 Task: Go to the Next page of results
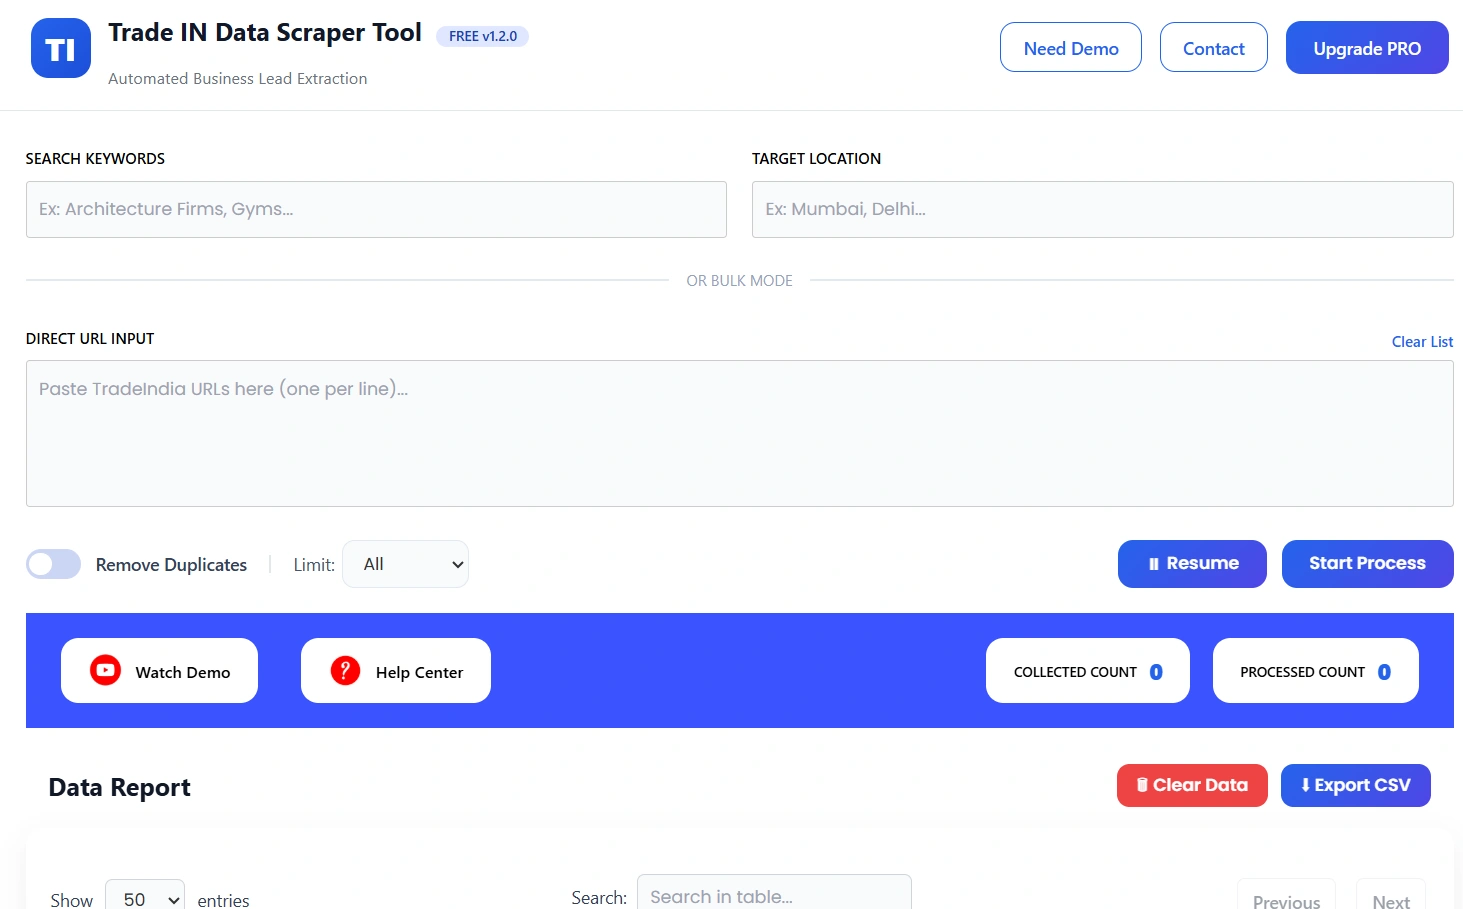tap(1390, 901)
